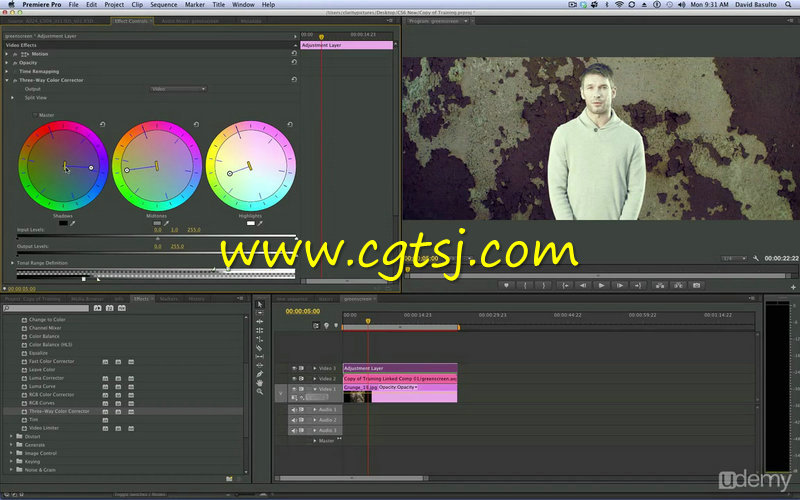
Task: Step back one frame
Action: coord(583,285)
